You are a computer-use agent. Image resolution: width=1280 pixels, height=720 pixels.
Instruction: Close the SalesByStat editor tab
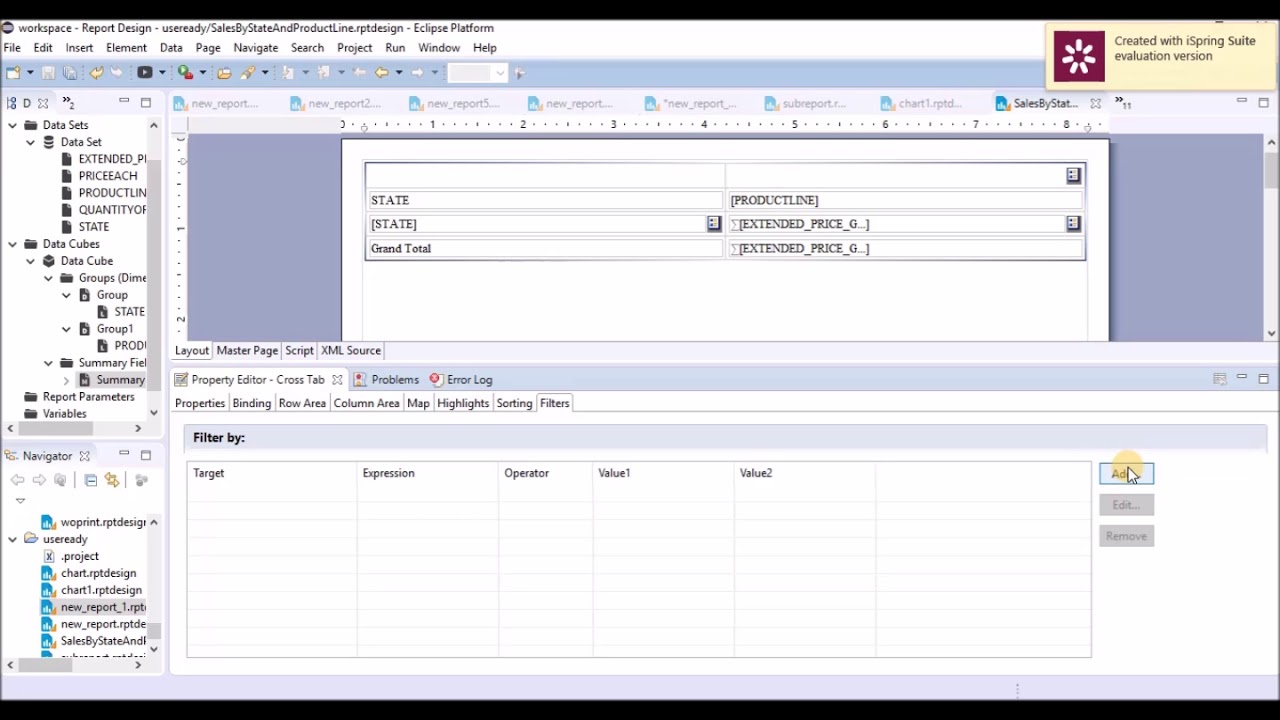(x=1095, y=103)
